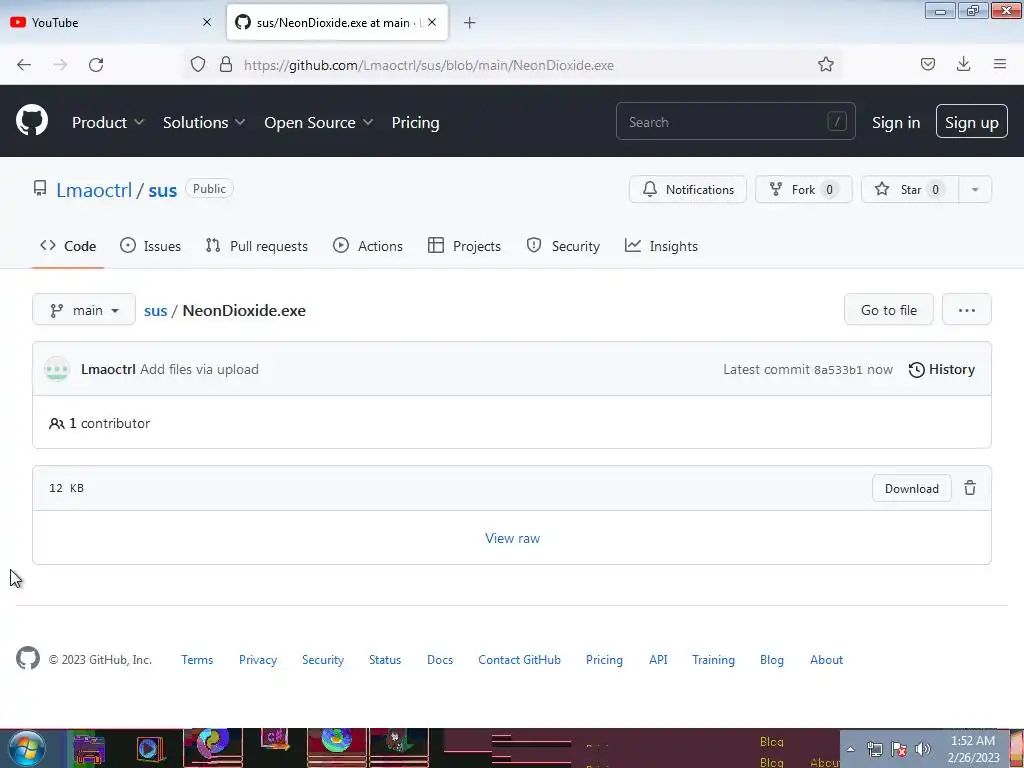The image size is (1024, 768).
Task: Open the Lmaoctrl user profile link
Action: (x=94, y=190)
